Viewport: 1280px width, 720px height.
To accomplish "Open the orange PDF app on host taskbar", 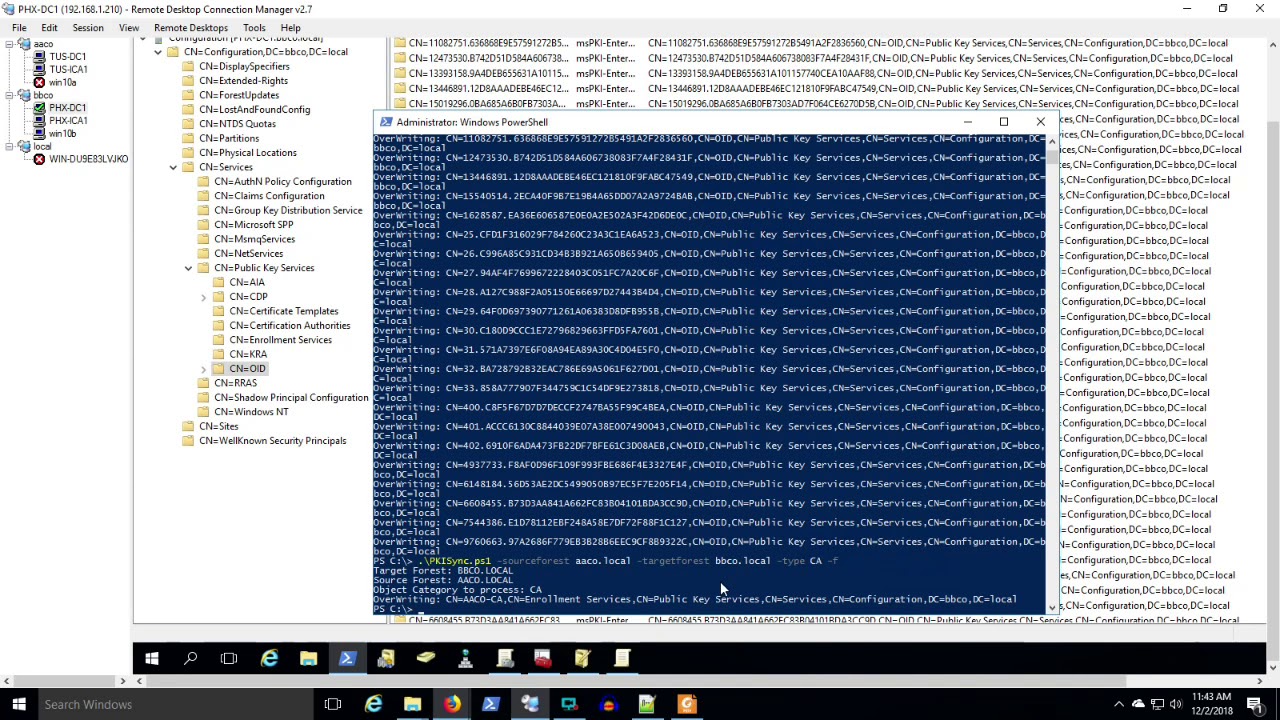I will click(x=686, y=704).
